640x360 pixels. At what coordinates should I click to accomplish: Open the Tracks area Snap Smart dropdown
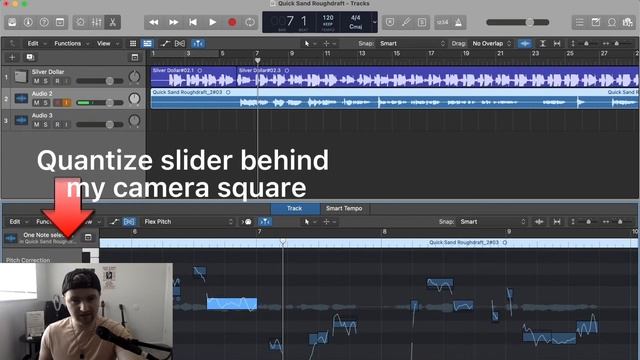412,43
